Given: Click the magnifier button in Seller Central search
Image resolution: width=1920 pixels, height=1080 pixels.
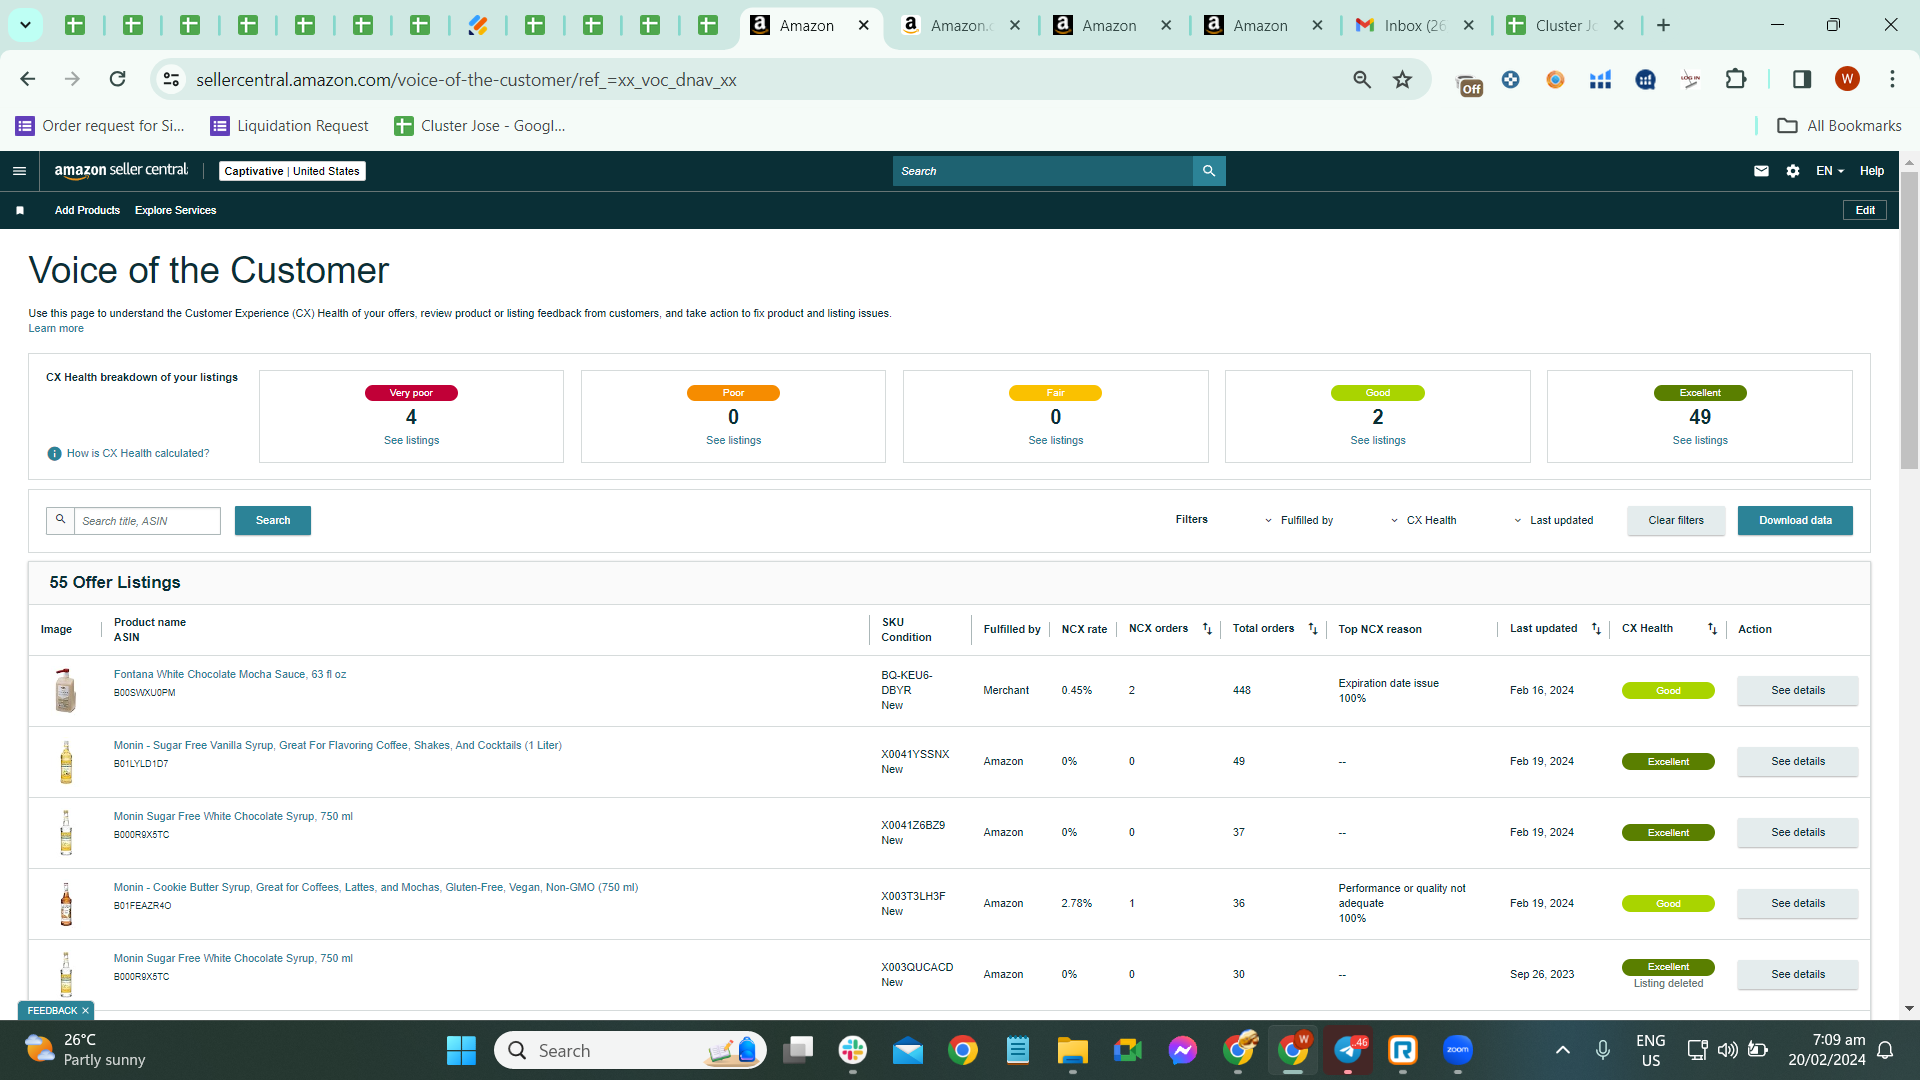Looking at the screenshot, I should pyautogui.click(x=1209, y=171).
